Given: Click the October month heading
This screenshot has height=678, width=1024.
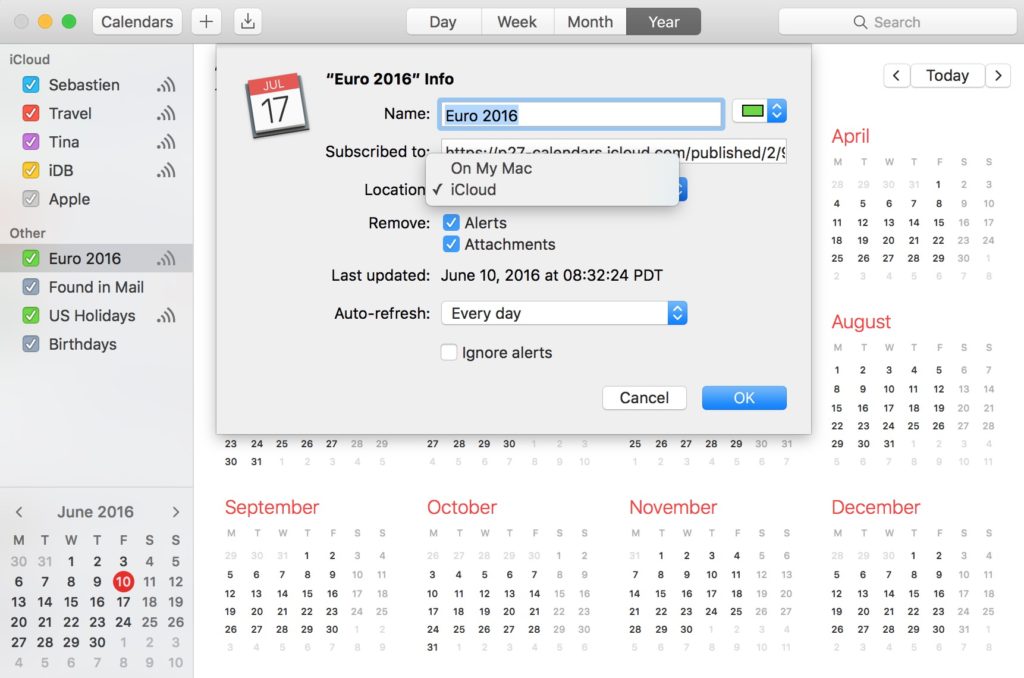Looking at the screenshot, I should pyautogui.click(x=462, y=508).
